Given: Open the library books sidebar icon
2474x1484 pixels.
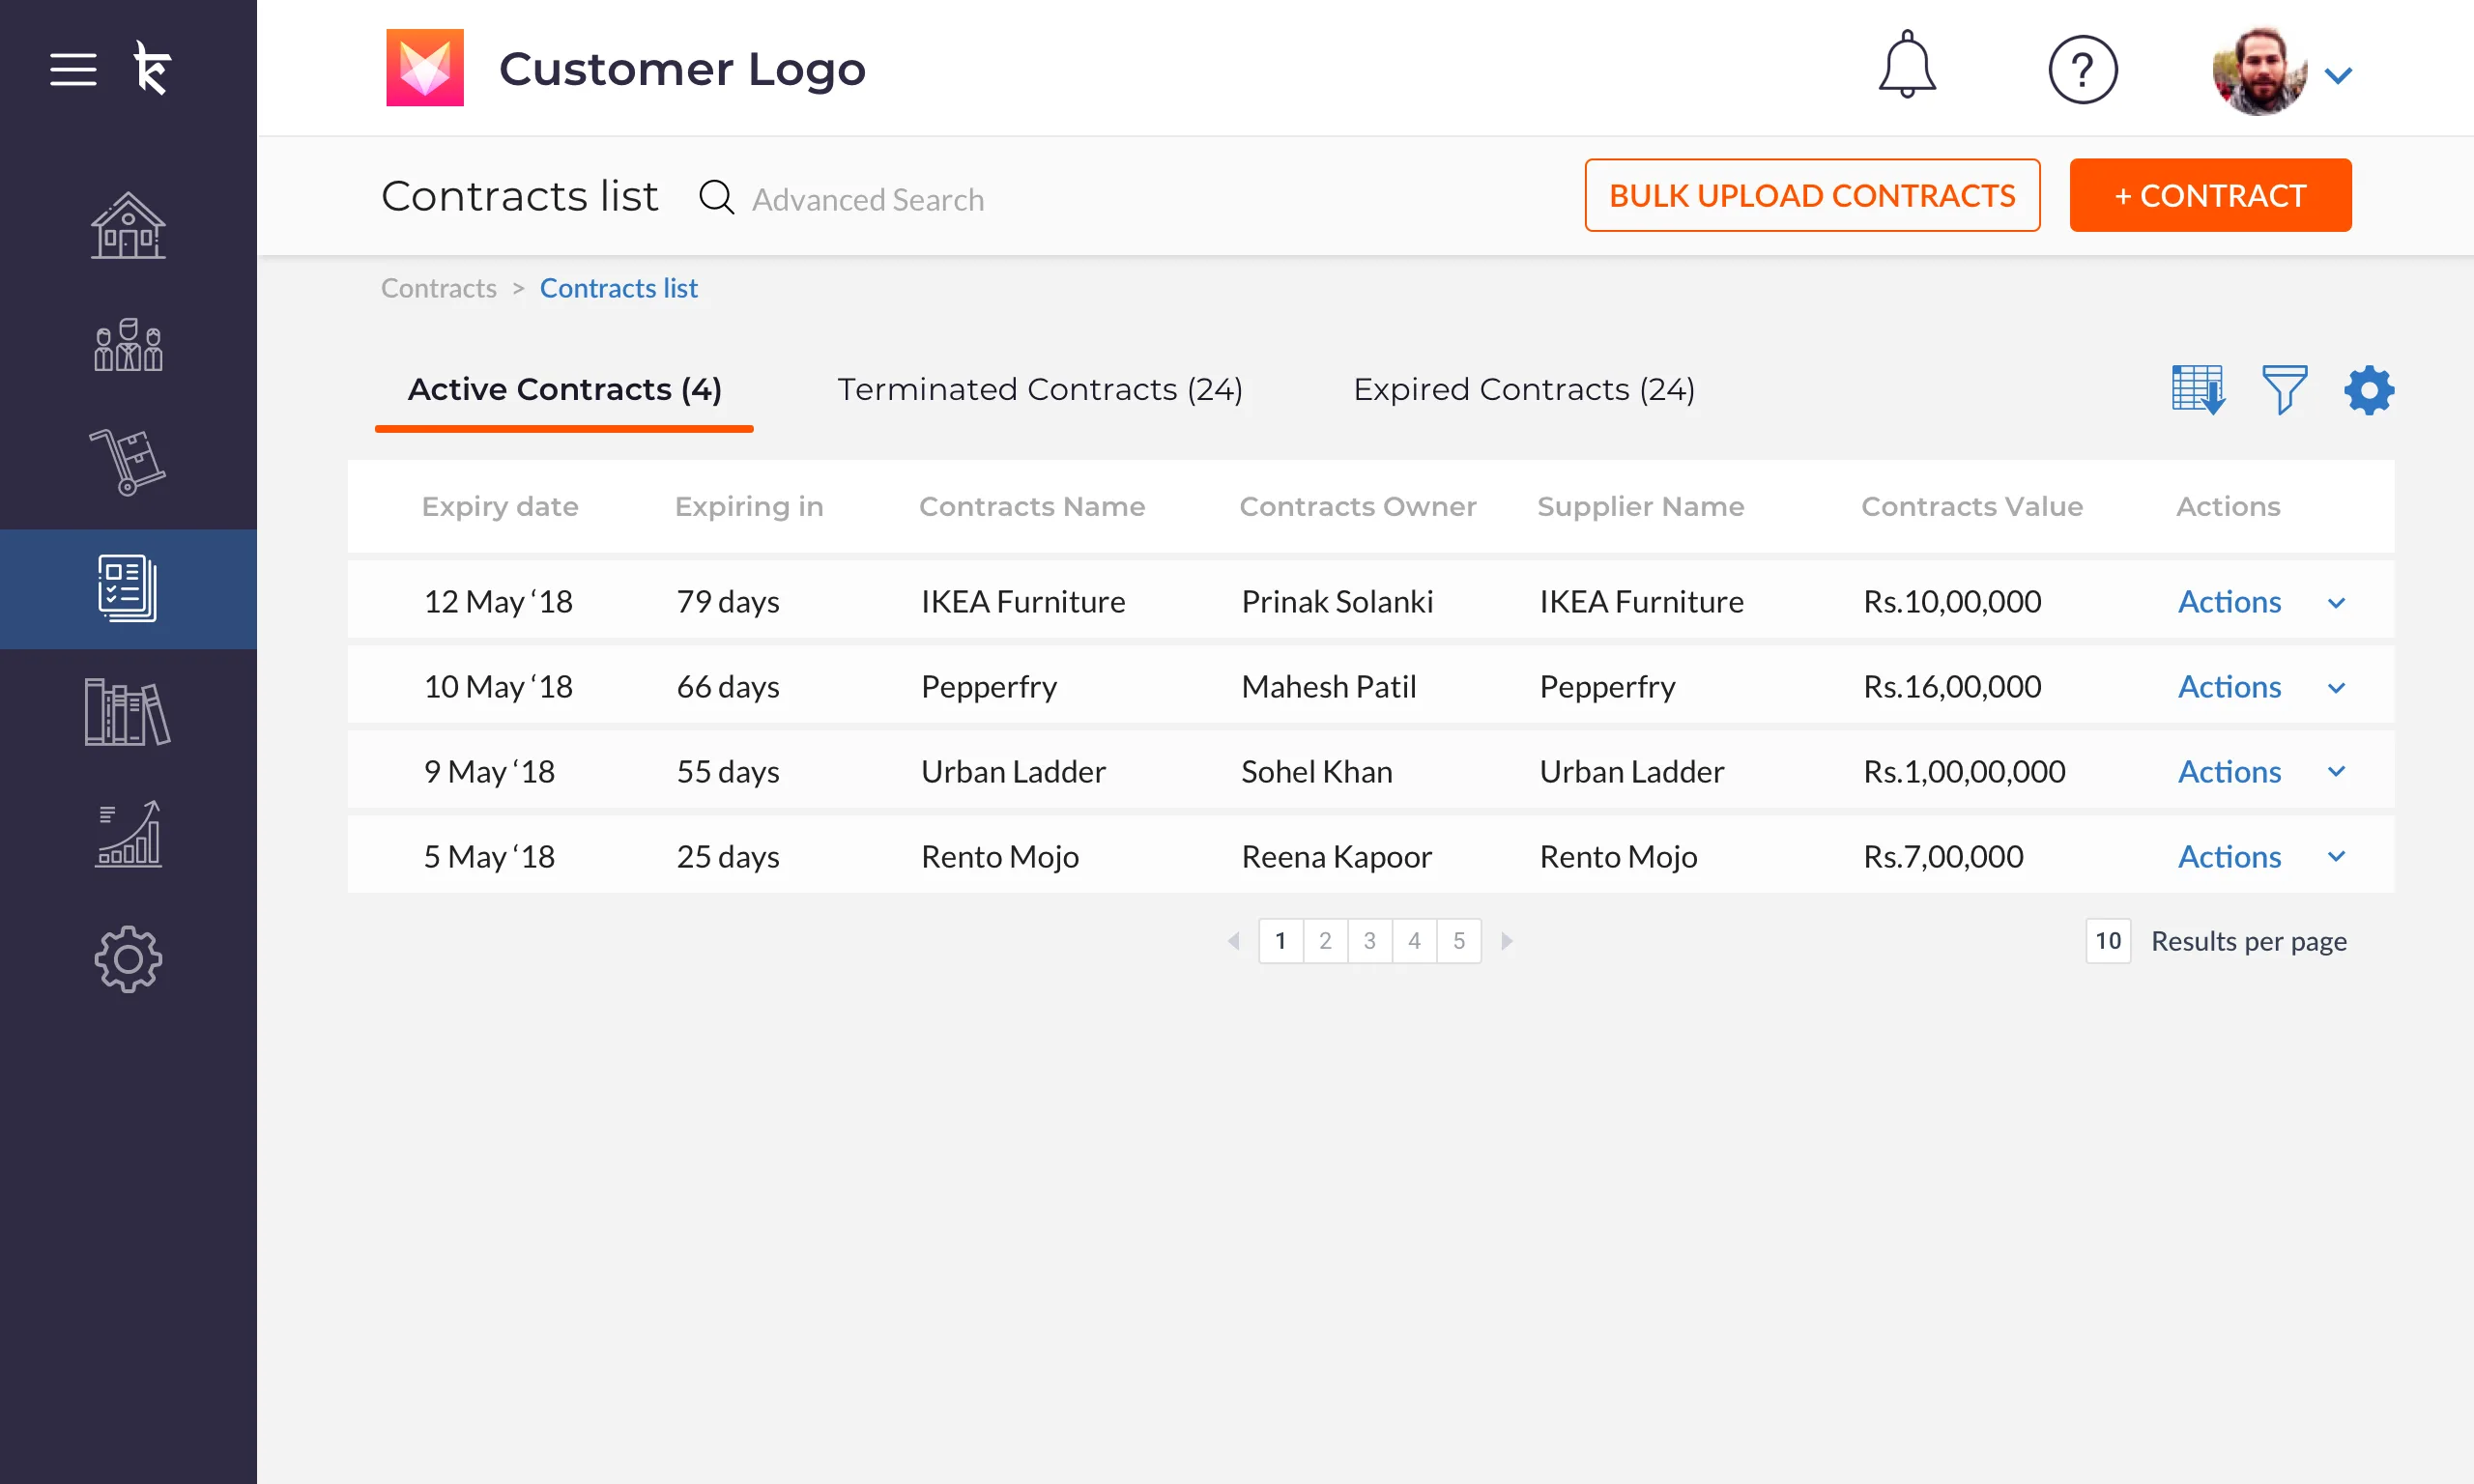Looking at the screenshot, I should point(128,712).
